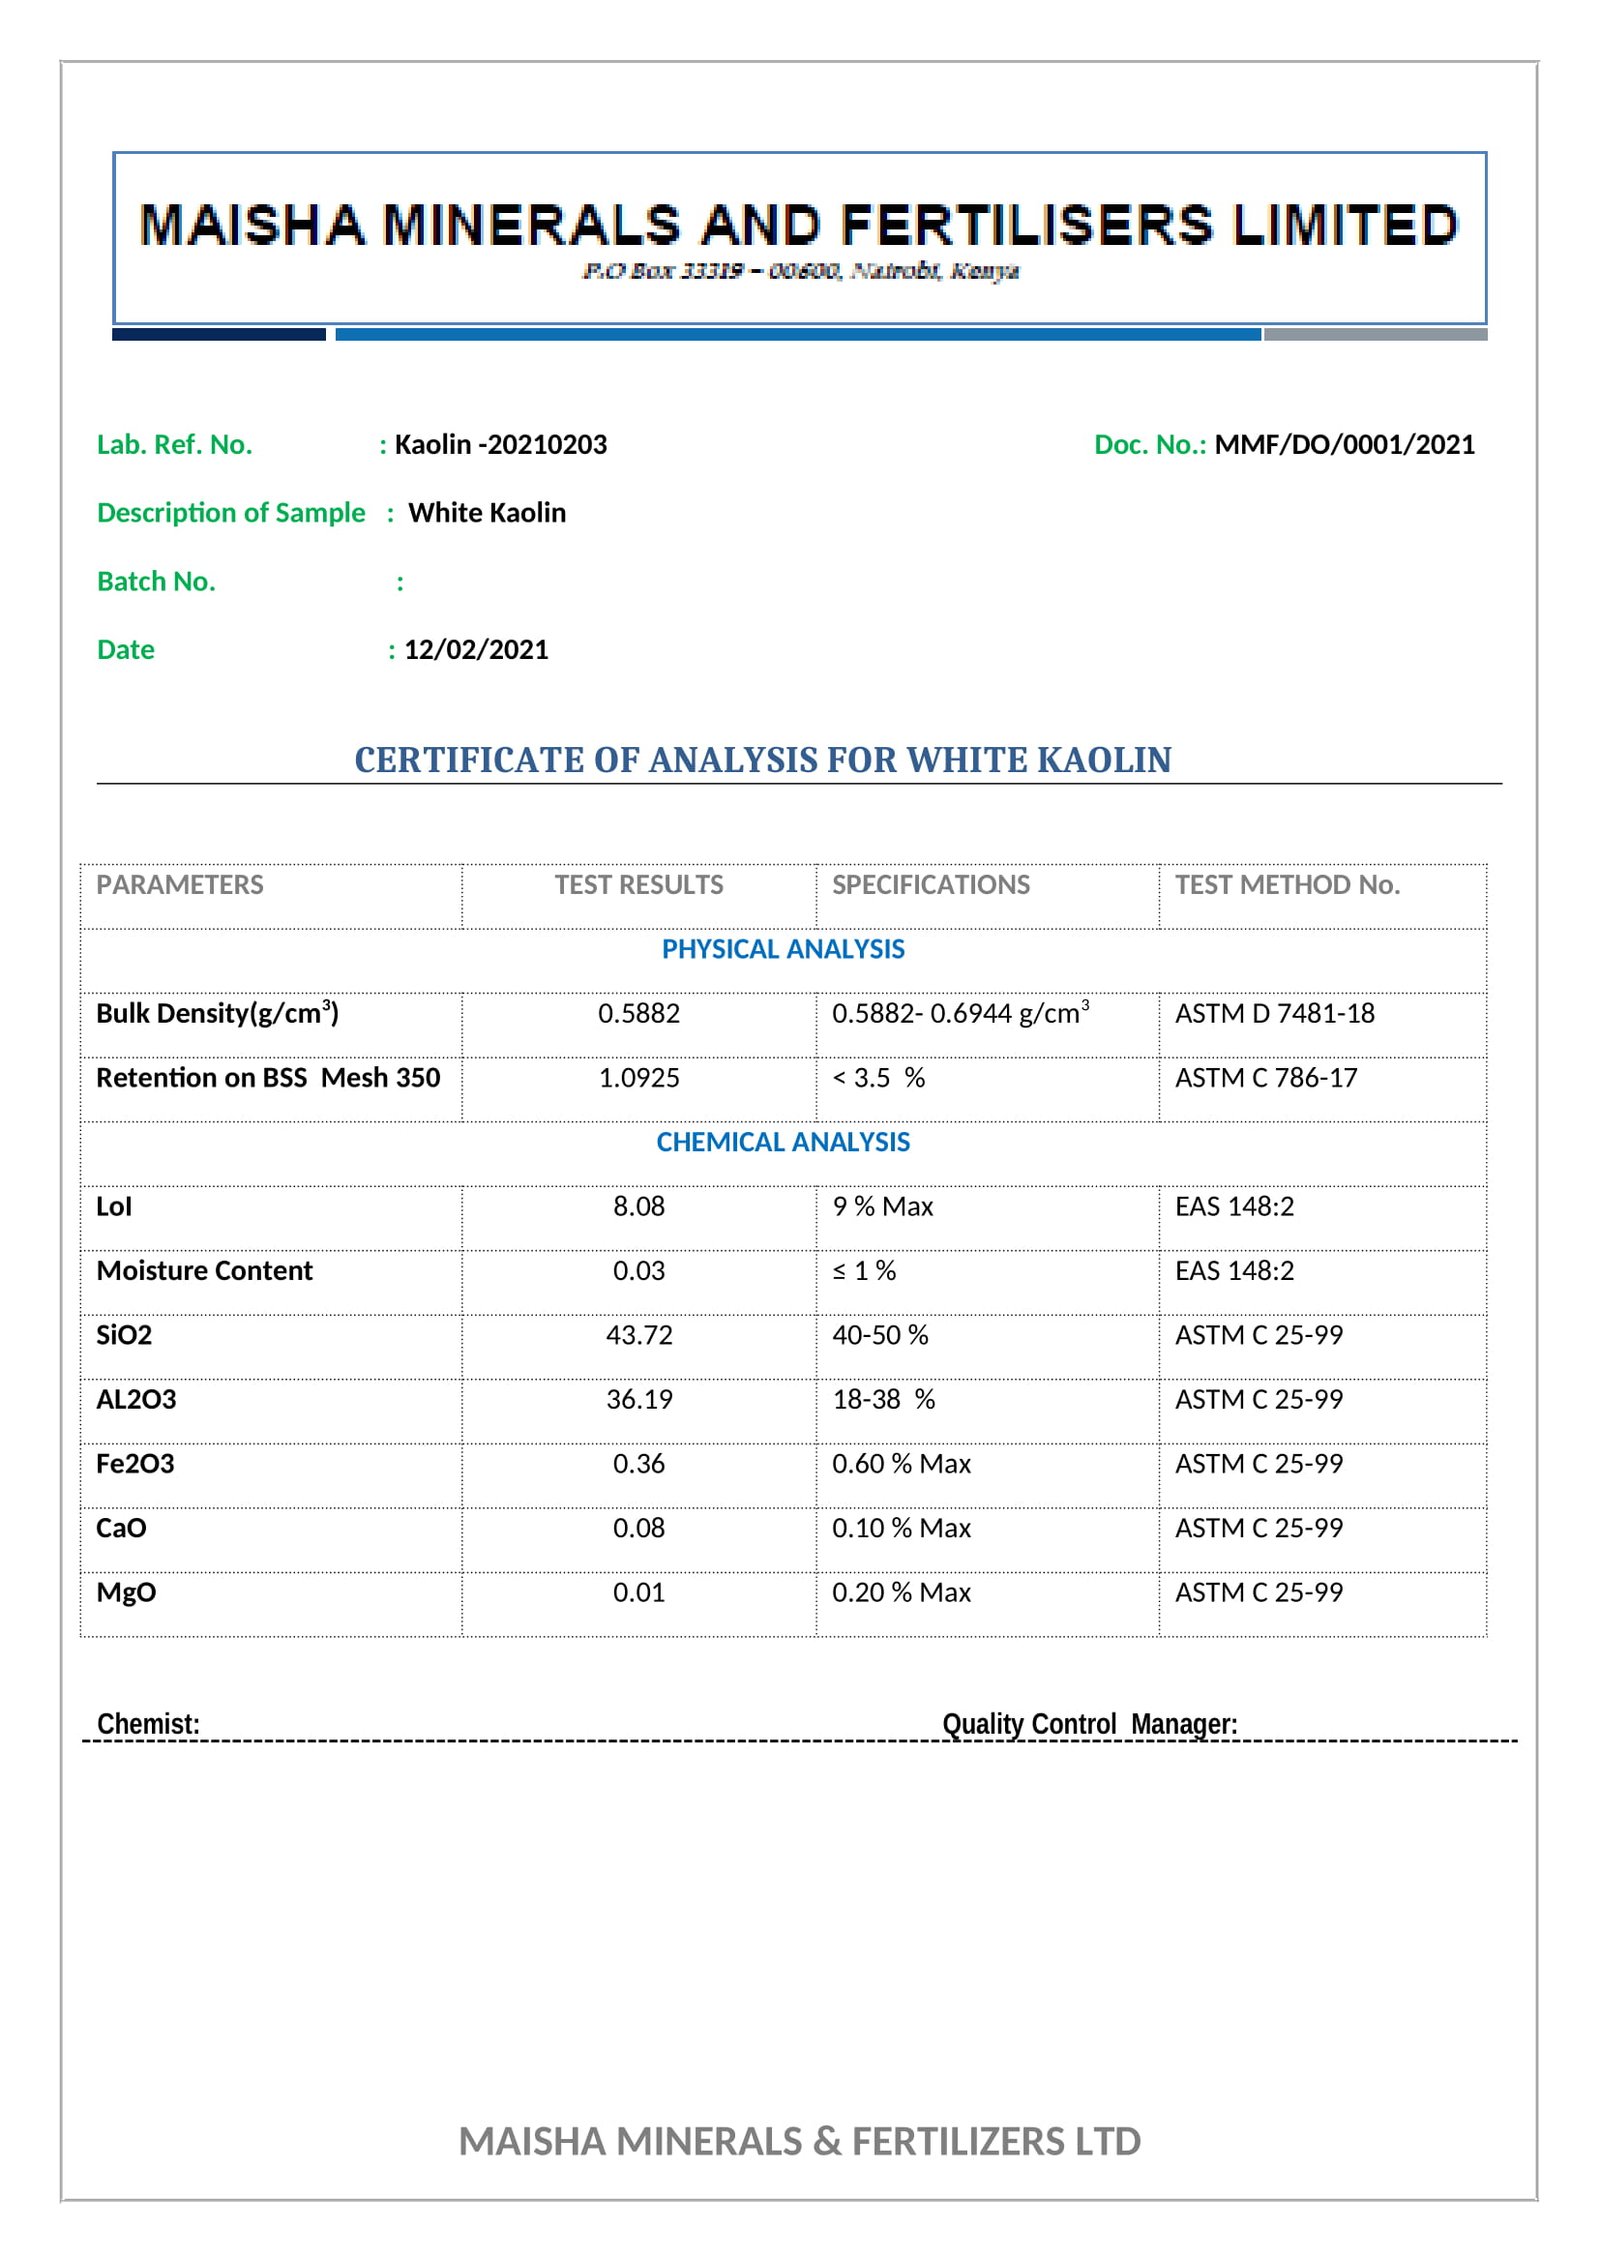1600x2263 pixels.
Task: Click the Certificate of Analysis heading
Action: 762,760
